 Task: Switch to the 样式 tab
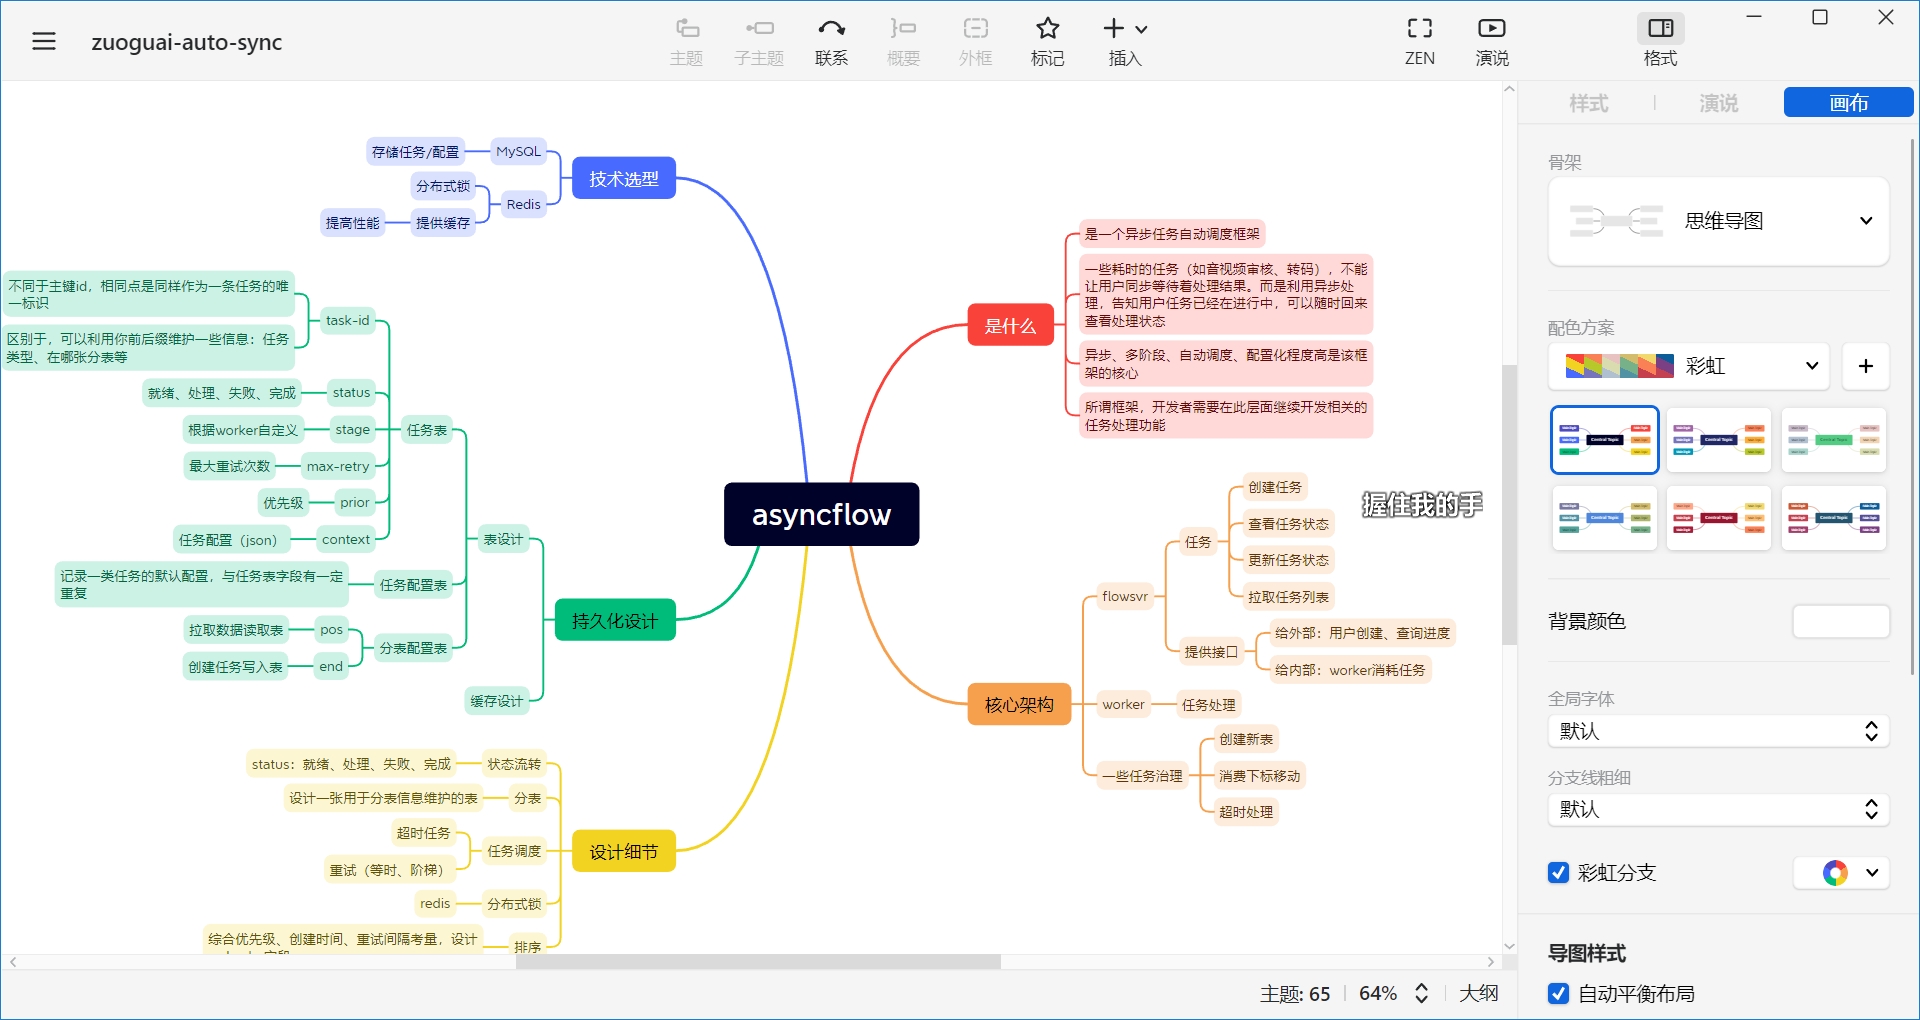pyautogui.click(x=1588, y=103)
